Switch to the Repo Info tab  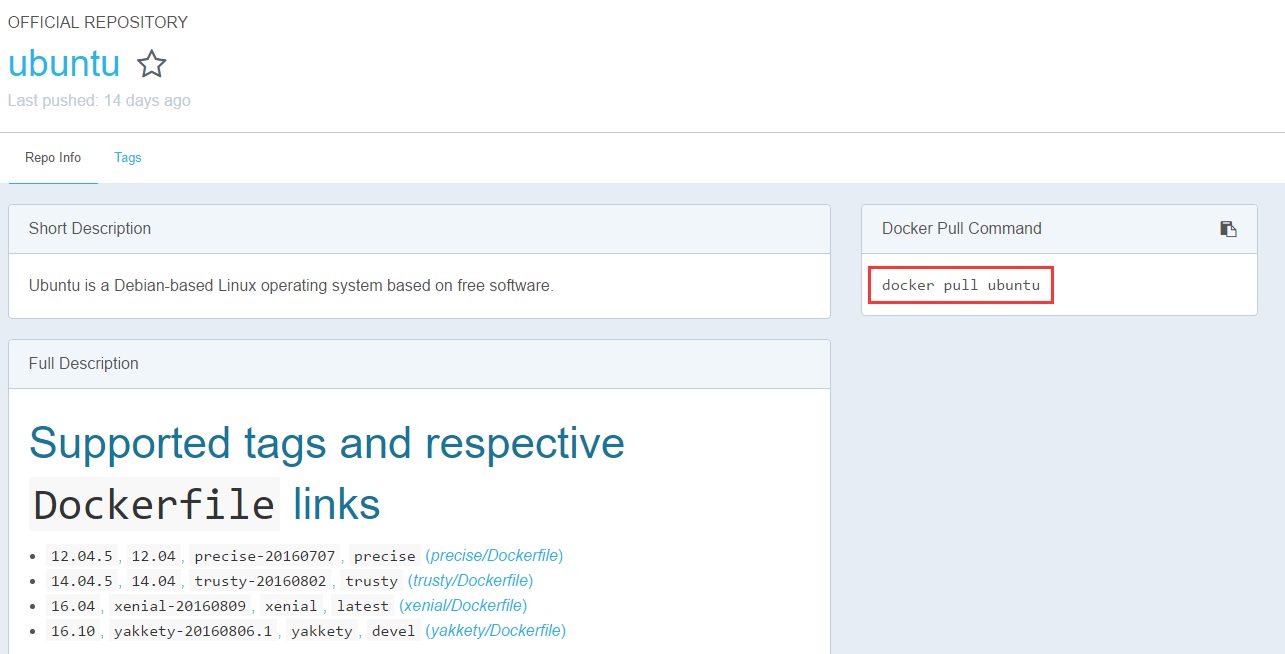click(53, 158)
